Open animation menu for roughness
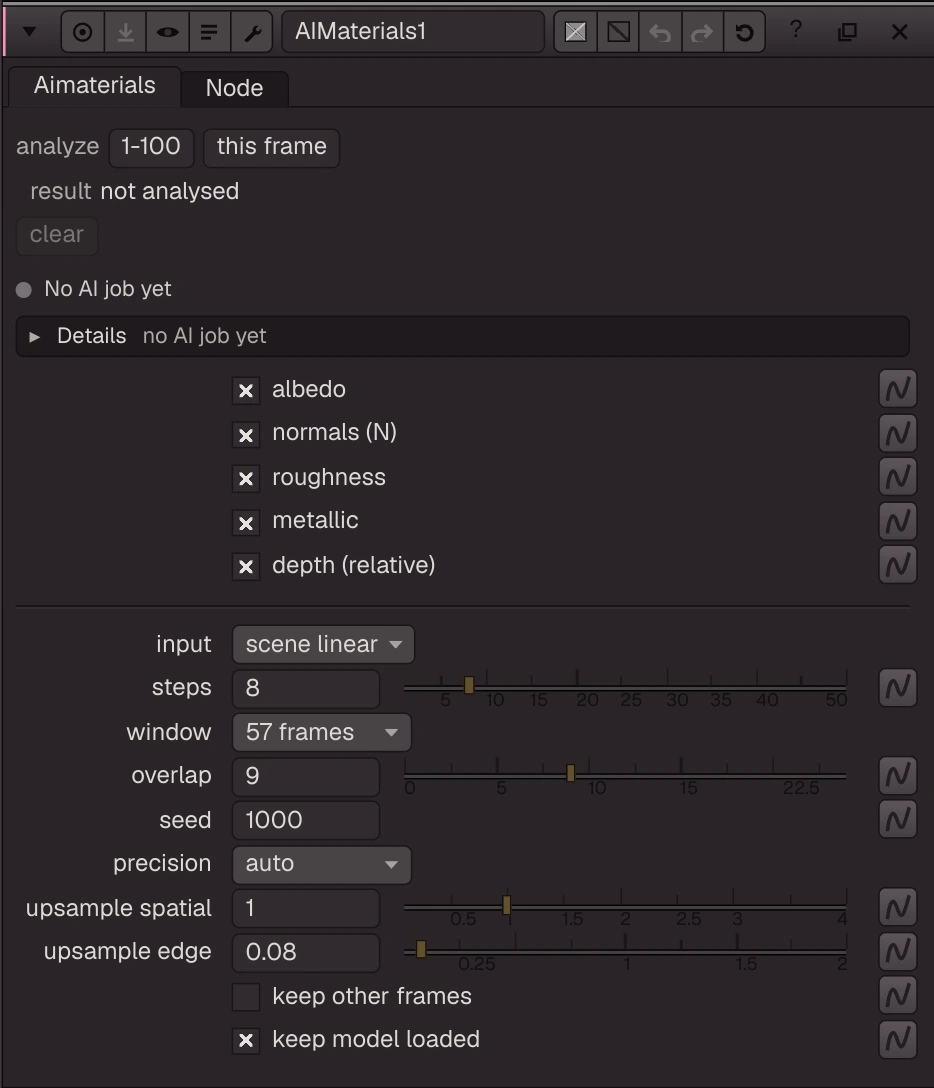The width and height of the screenshot is (934, 1088). (898, 477)
